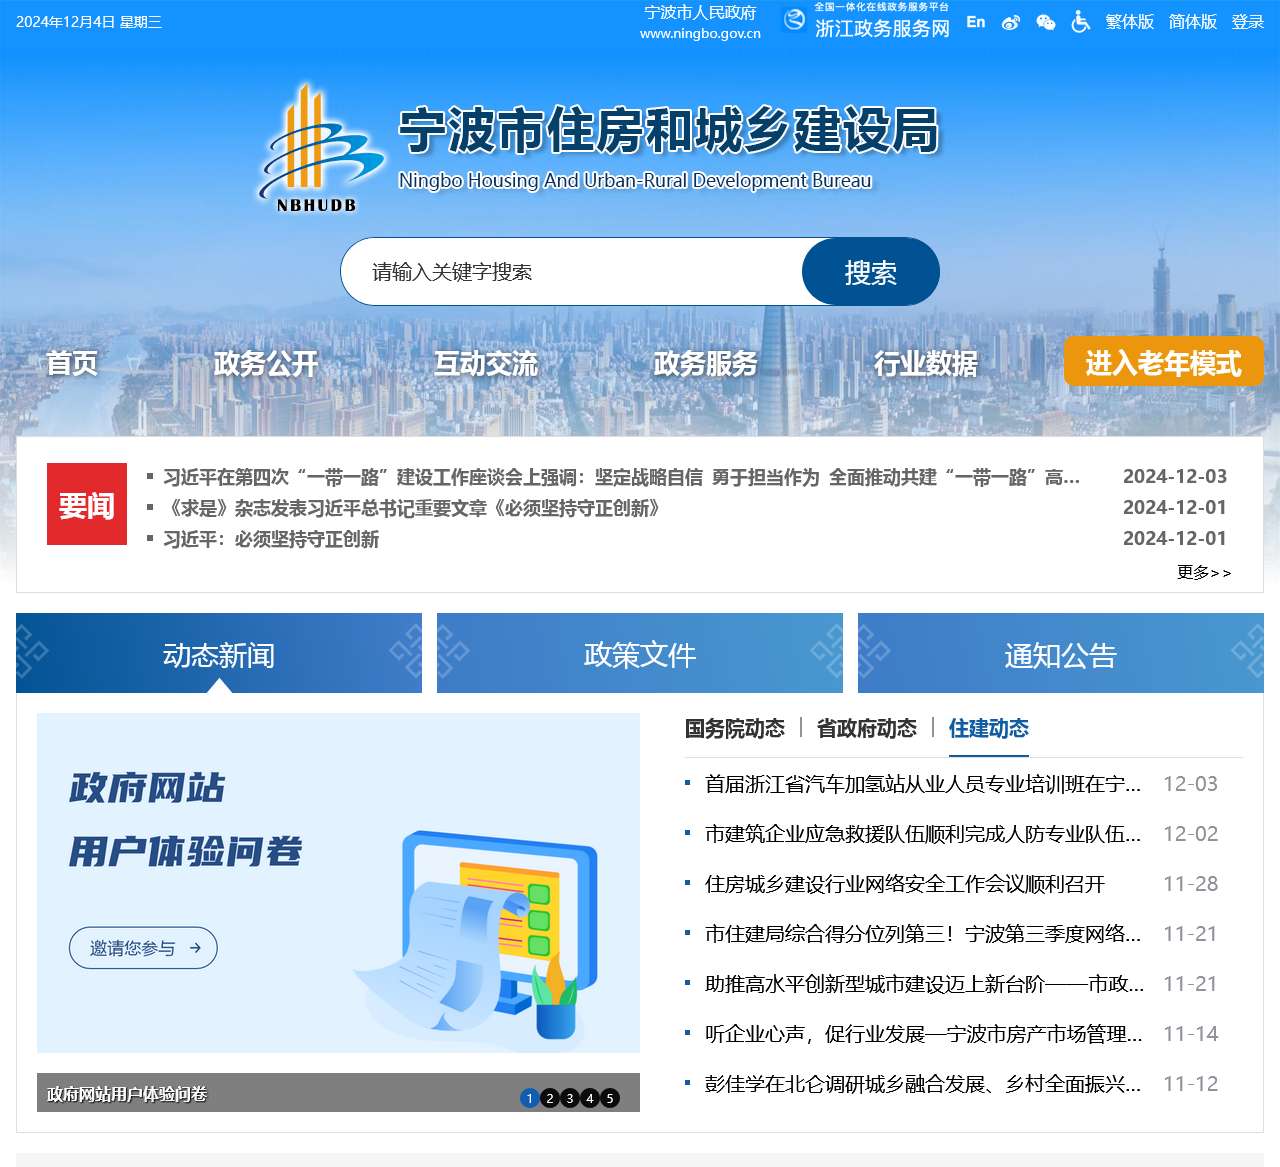Open the accessibility wheelchair icon
This screenshot has height=1167, width=1280.
(1081, 21)
